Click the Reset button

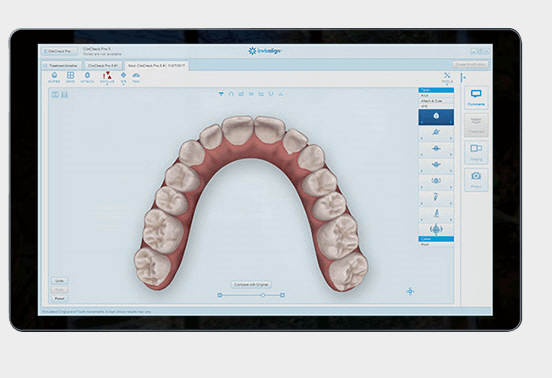[59, 298]
